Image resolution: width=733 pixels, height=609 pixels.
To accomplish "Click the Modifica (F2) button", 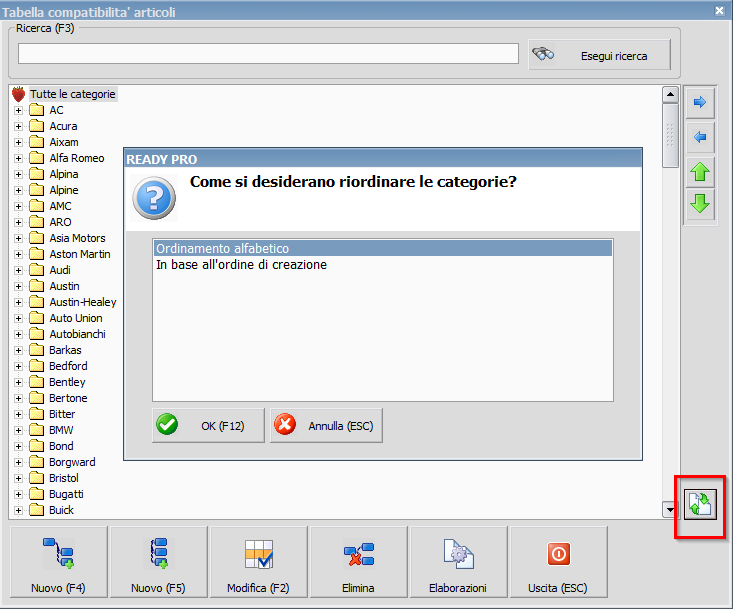I will 259,562.
